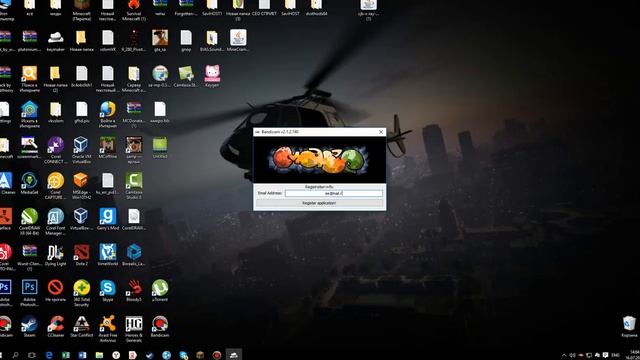Select the Corel Font Manager icon
Viewport: 640px width, 360px height.
[56, 222]
